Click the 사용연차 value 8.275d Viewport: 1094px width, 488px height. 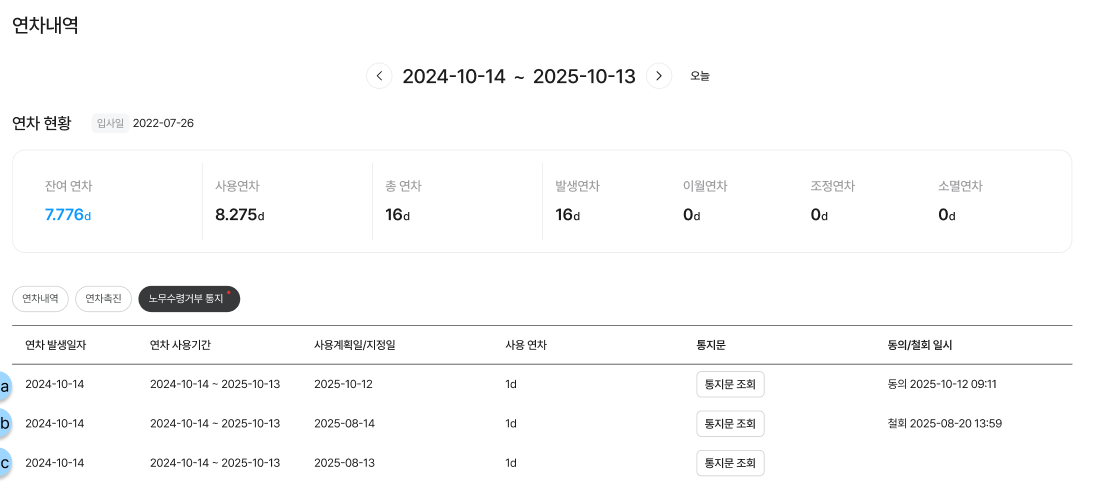pyautogui.click(x=239, y=214)
